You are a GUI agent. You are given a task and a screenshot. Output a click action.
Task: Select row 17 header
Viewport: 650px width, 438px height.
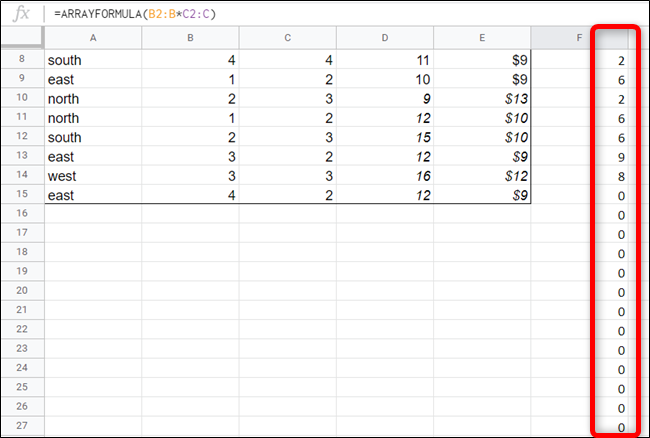click(22, 233)
